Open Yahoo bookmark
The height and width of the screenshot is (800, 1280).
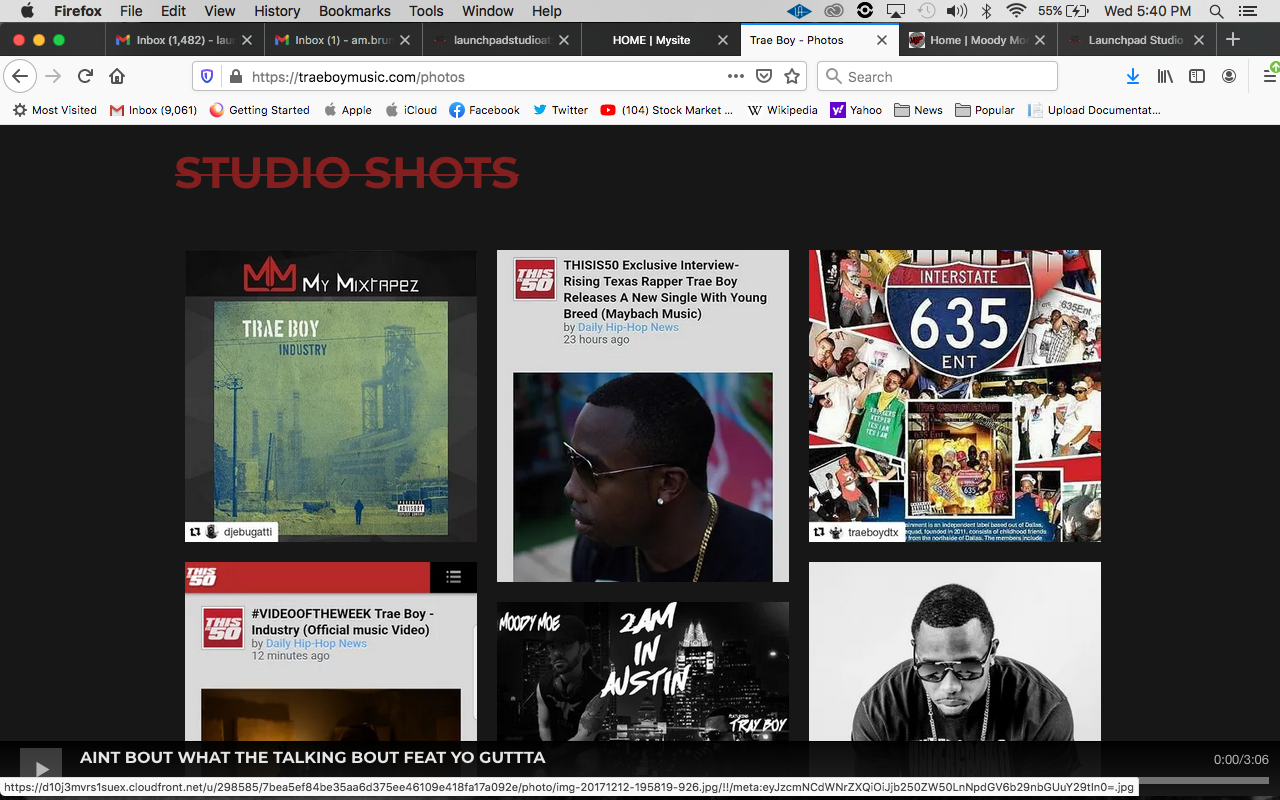click(x=856, y=110)
